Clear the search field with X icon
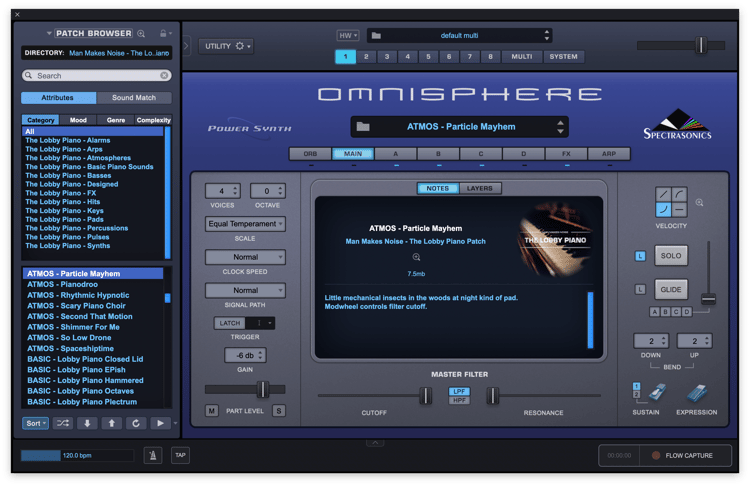This screenshot has height=486, width=750. tap(164, 76)
